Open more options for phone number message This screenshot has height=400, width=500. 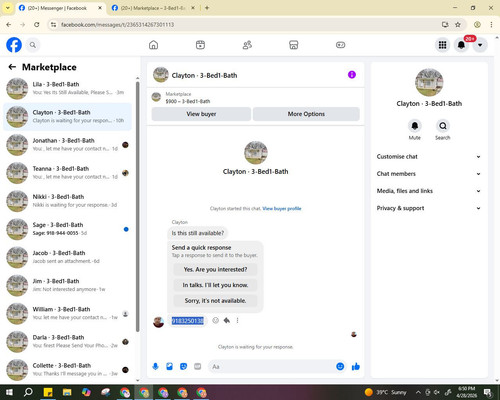coord(237,320)
